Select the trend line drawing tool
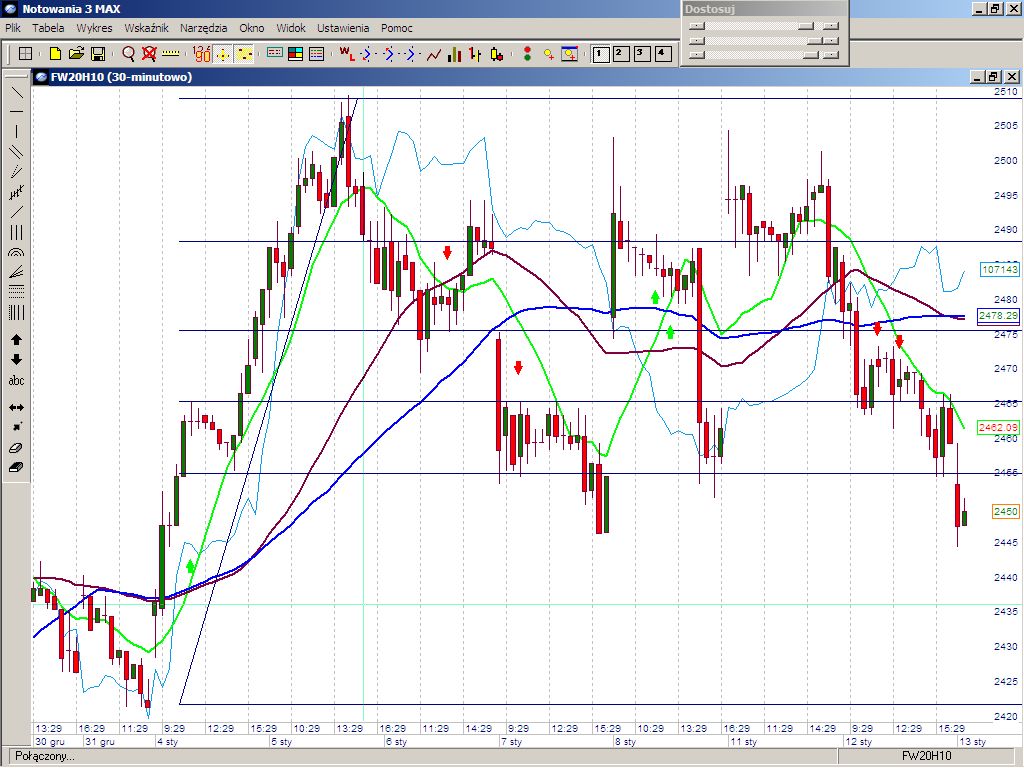 coord(17,91)
